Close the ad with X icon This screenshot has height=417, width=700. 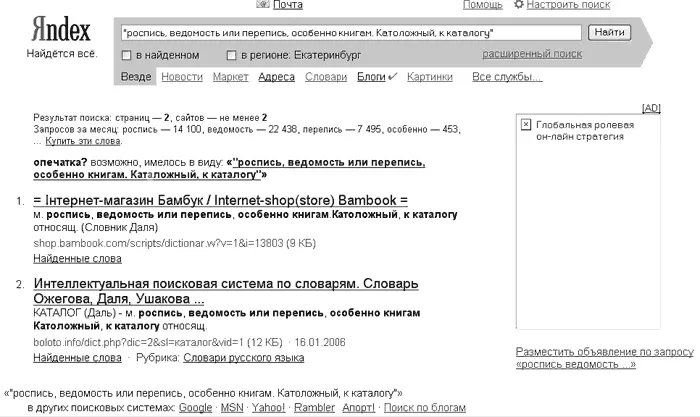pyautogui.click(x=526, y=124)
